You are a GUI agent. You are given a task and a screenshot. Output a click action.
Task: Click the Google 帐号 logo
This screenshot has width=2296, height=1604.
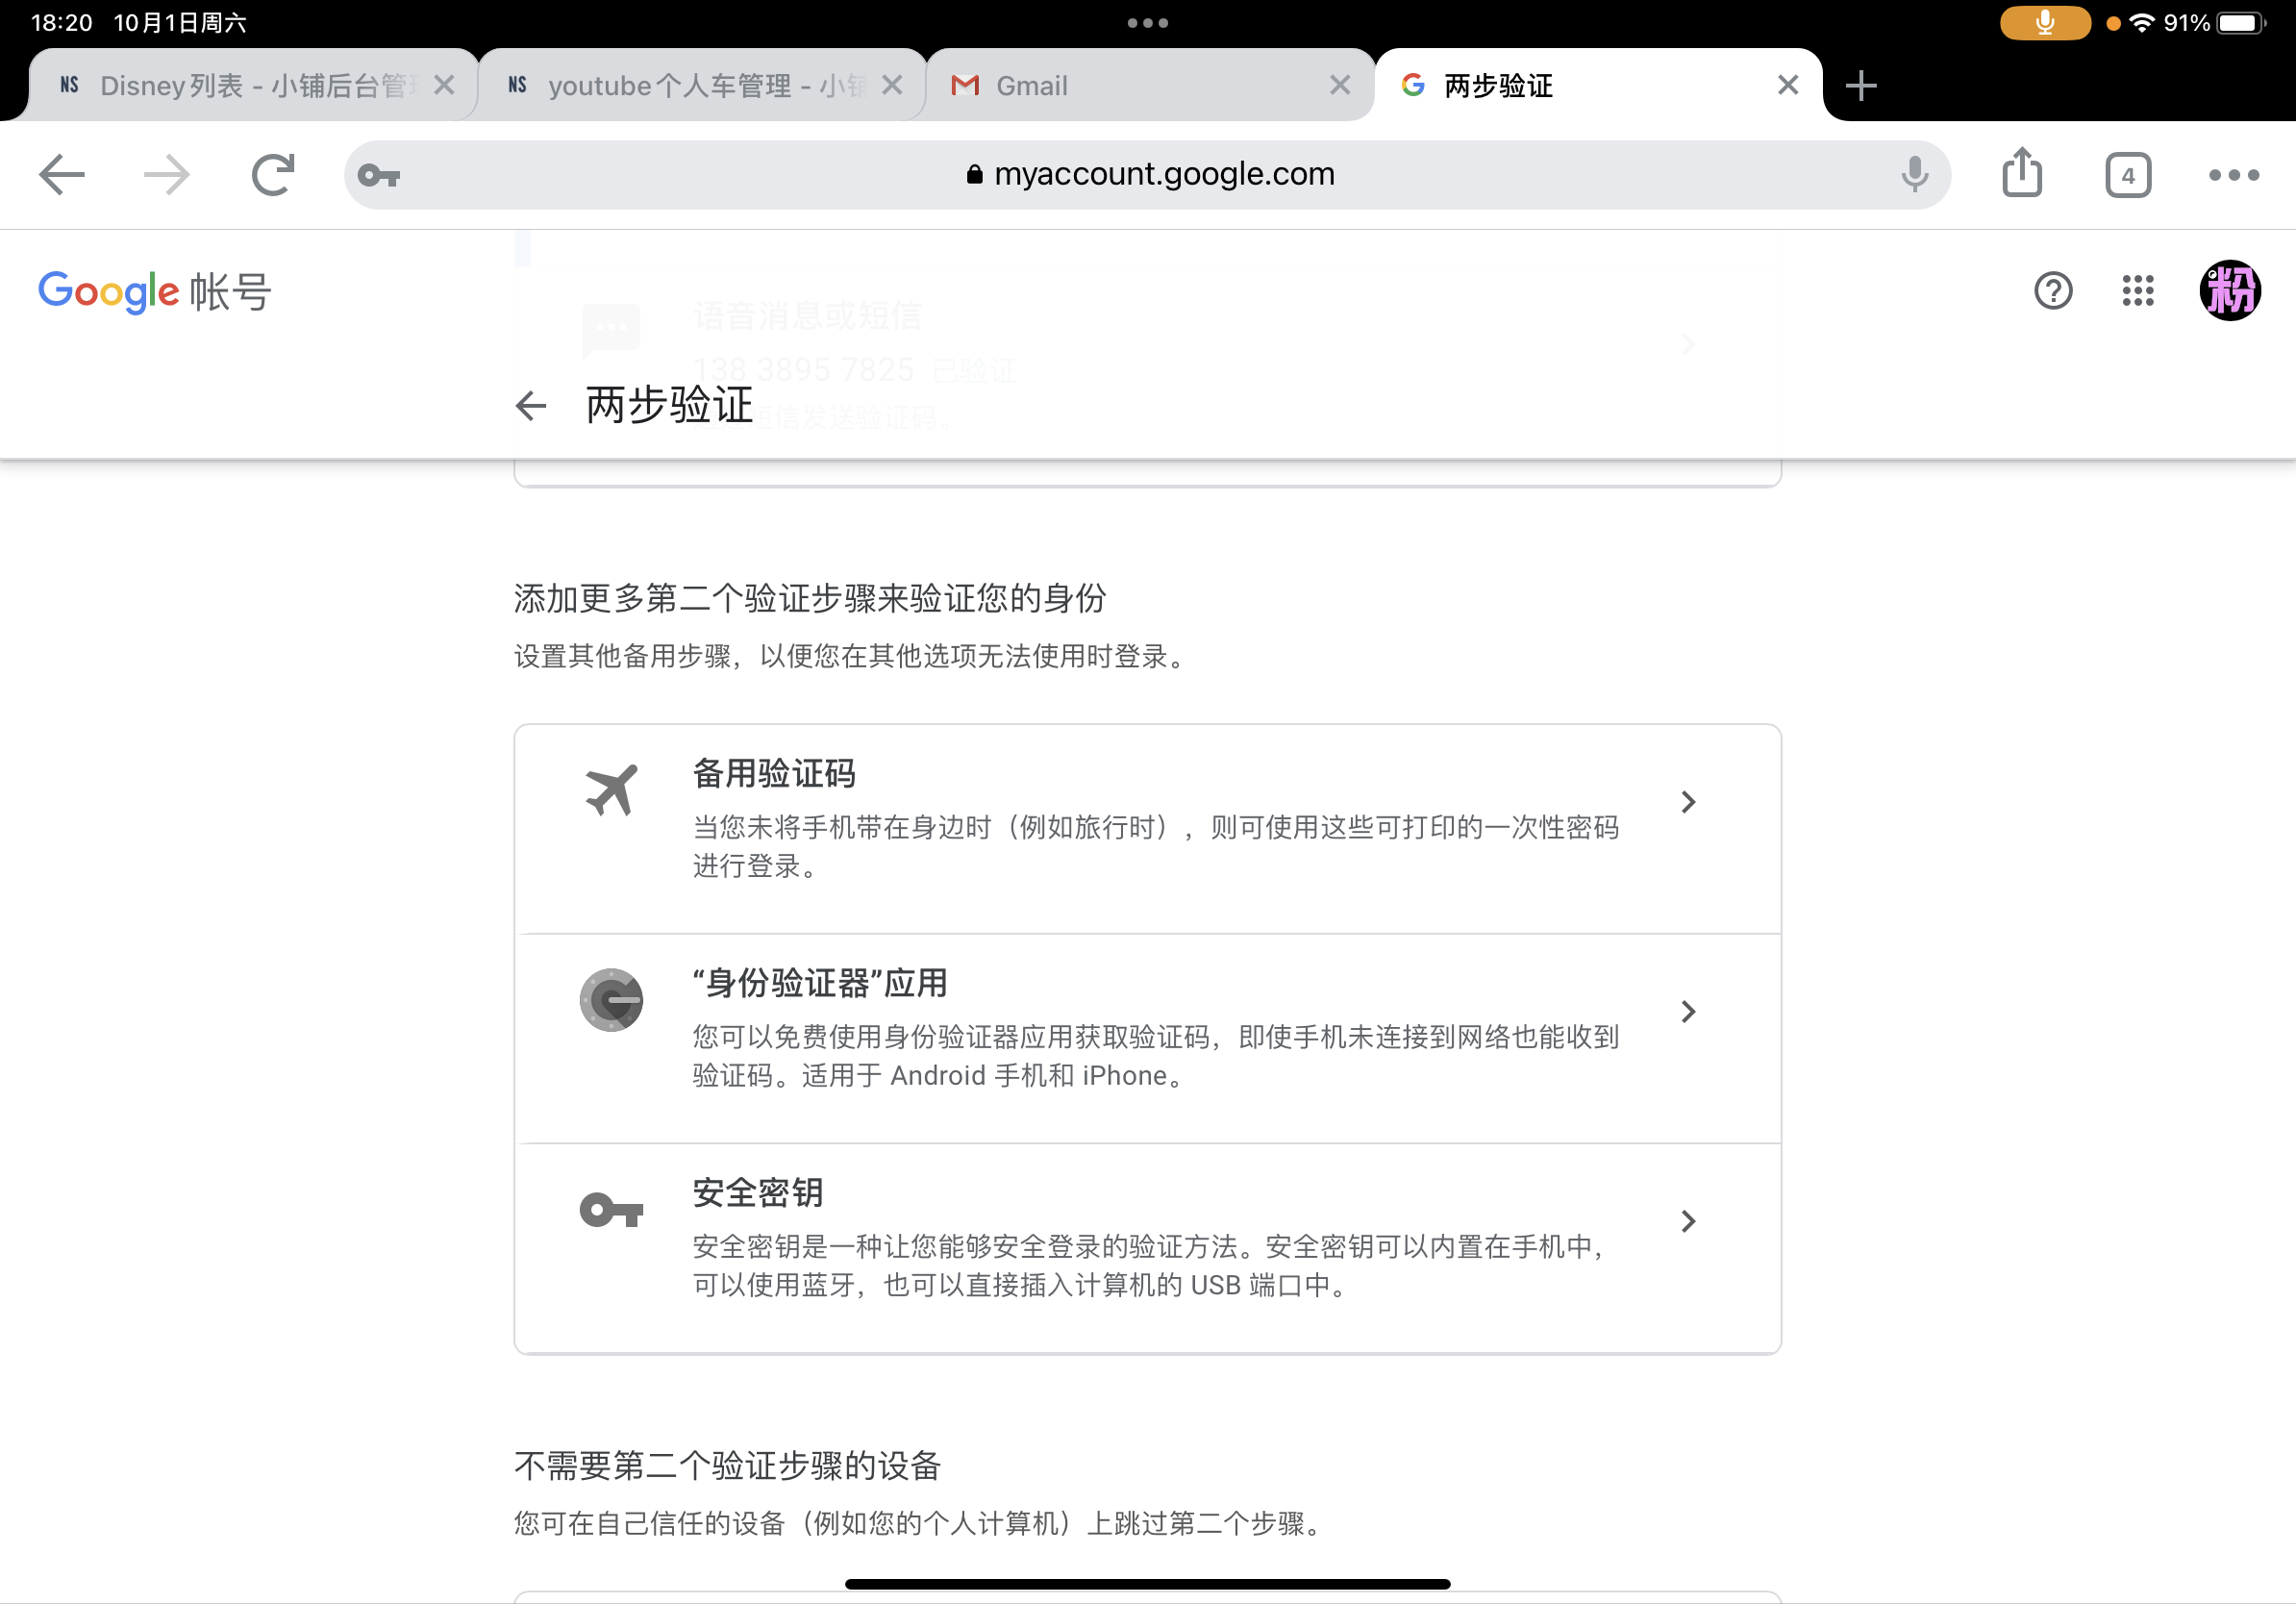(152, 291)
